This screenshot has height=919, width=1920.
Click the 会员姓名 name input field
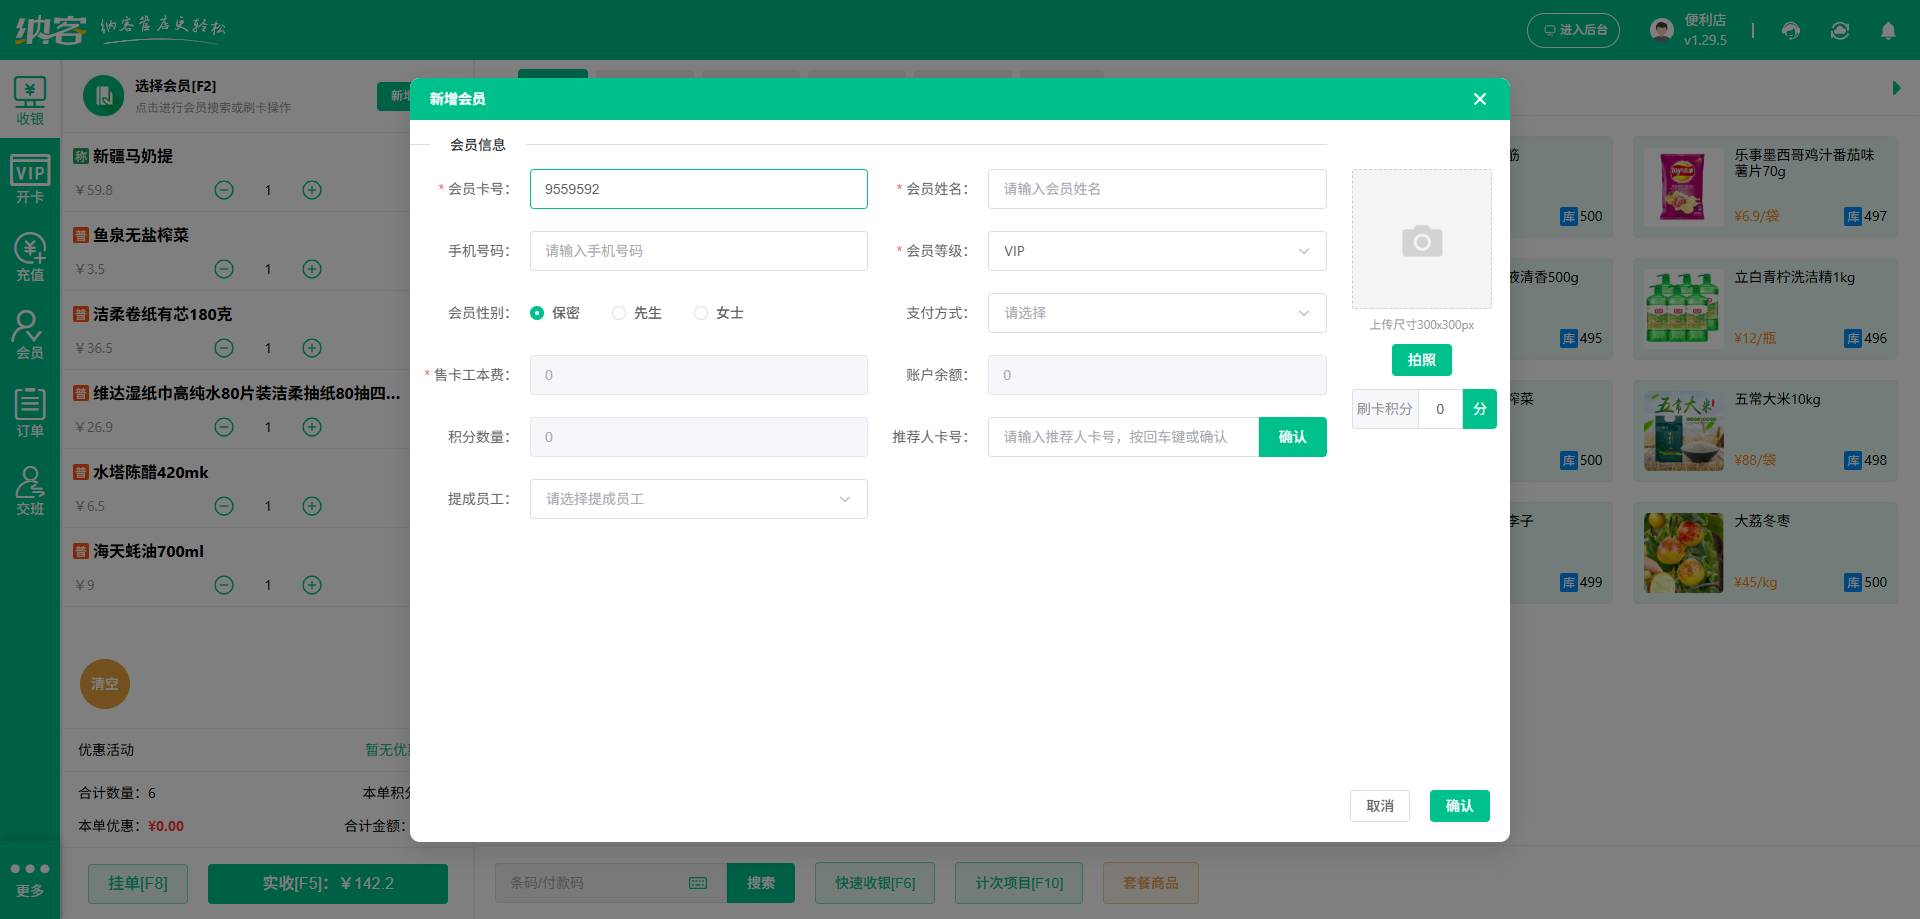coord(1156,189)
